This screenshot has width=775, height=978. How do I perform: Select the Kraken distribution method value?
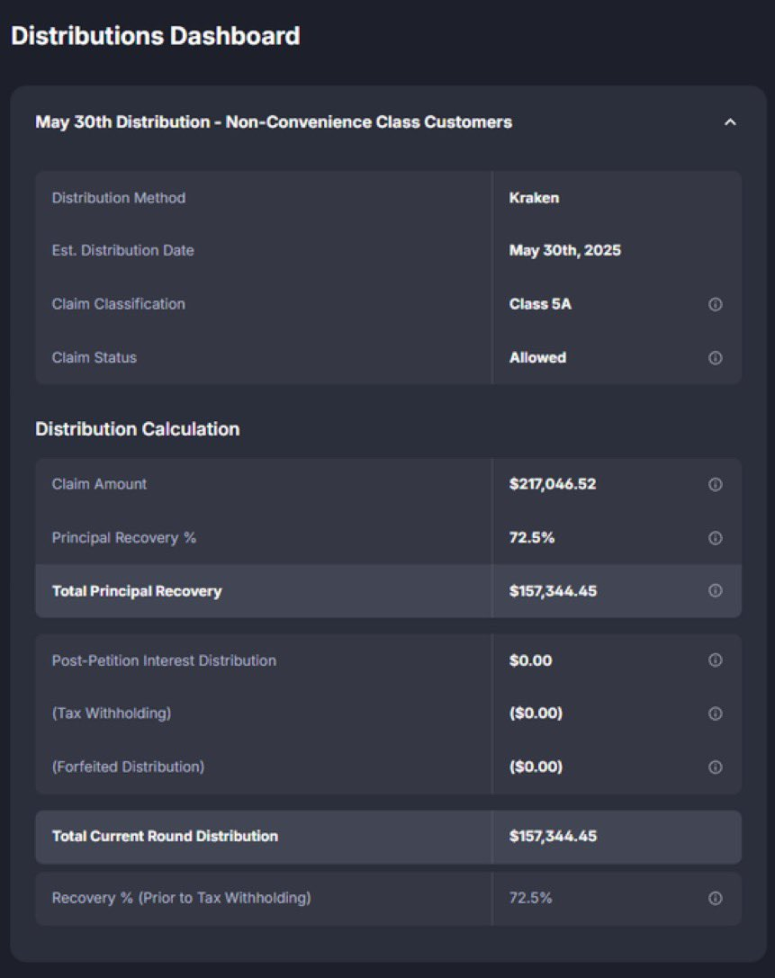pyautogui.click(x=534, y=198)
